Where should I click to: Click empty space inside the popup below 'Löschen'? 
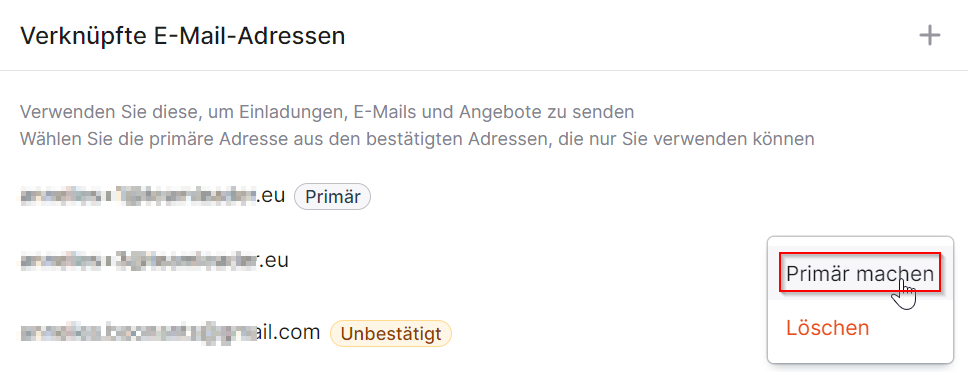tap(860, 353)
